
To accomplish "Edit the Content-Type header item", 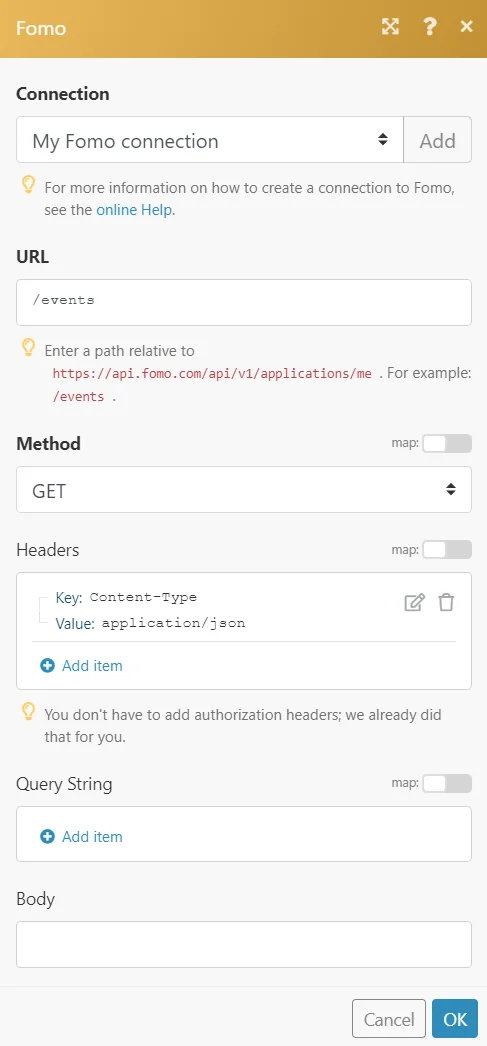I will [x=414, y=603].
